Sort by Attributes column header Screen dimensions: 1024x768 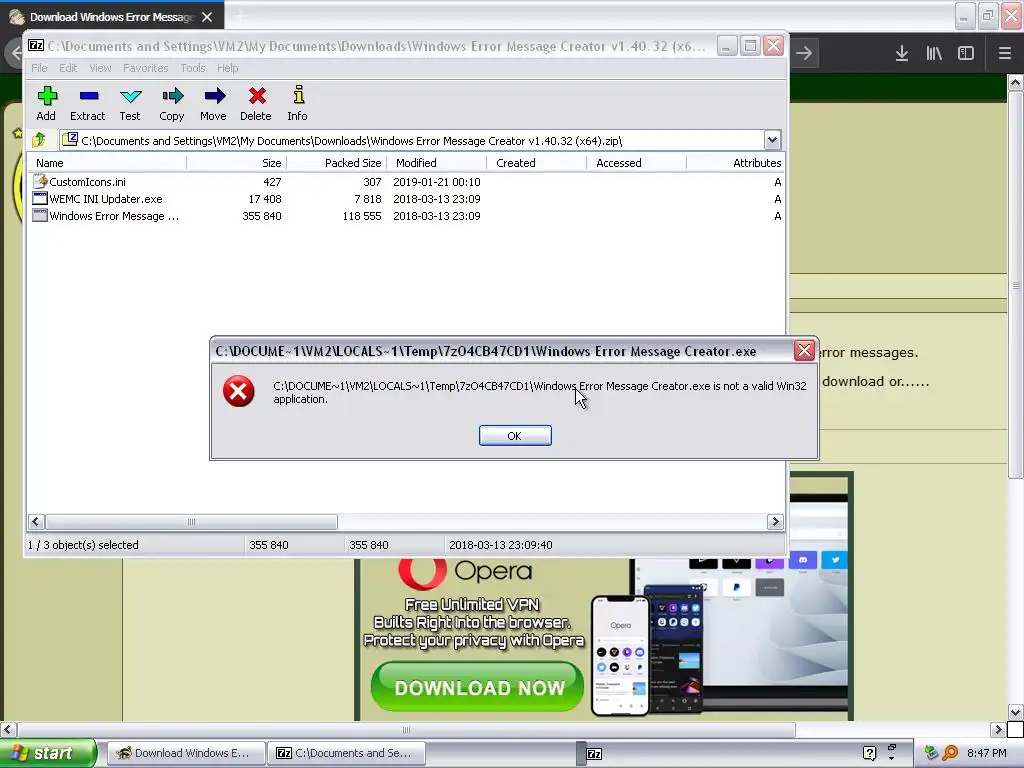(x=736, y=163)
